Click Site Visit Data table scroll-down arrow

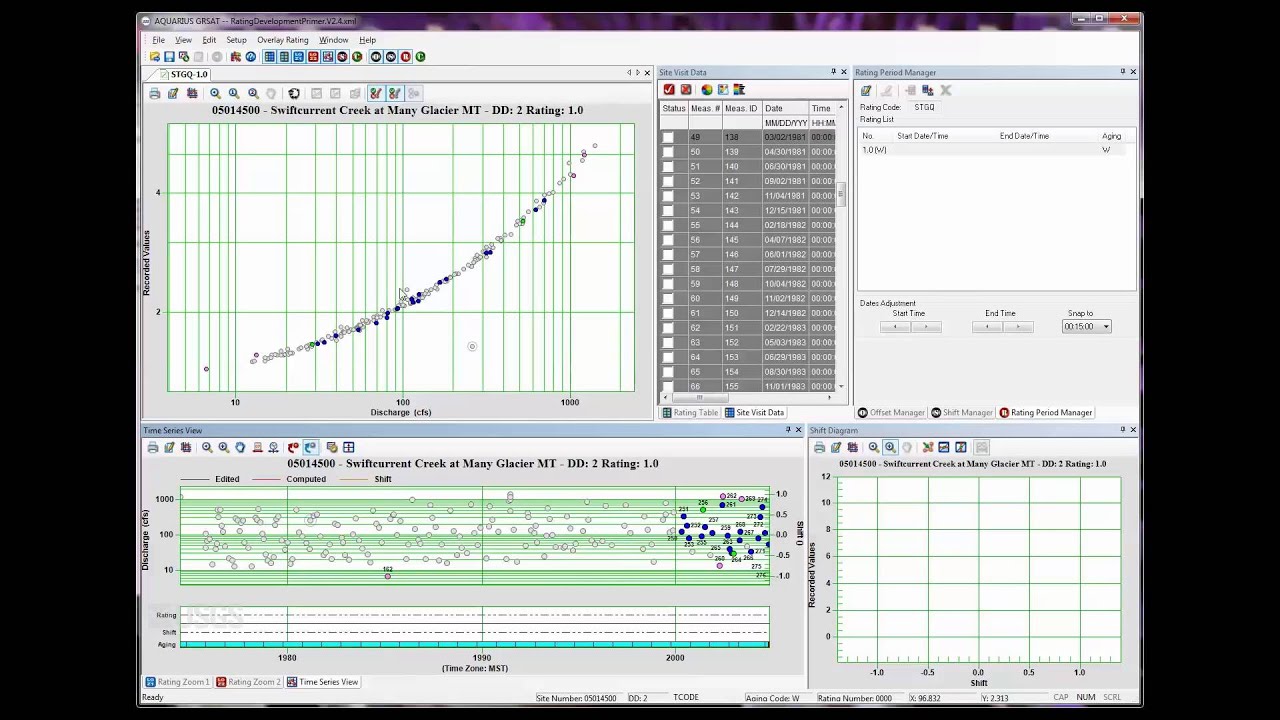[841, 386]
